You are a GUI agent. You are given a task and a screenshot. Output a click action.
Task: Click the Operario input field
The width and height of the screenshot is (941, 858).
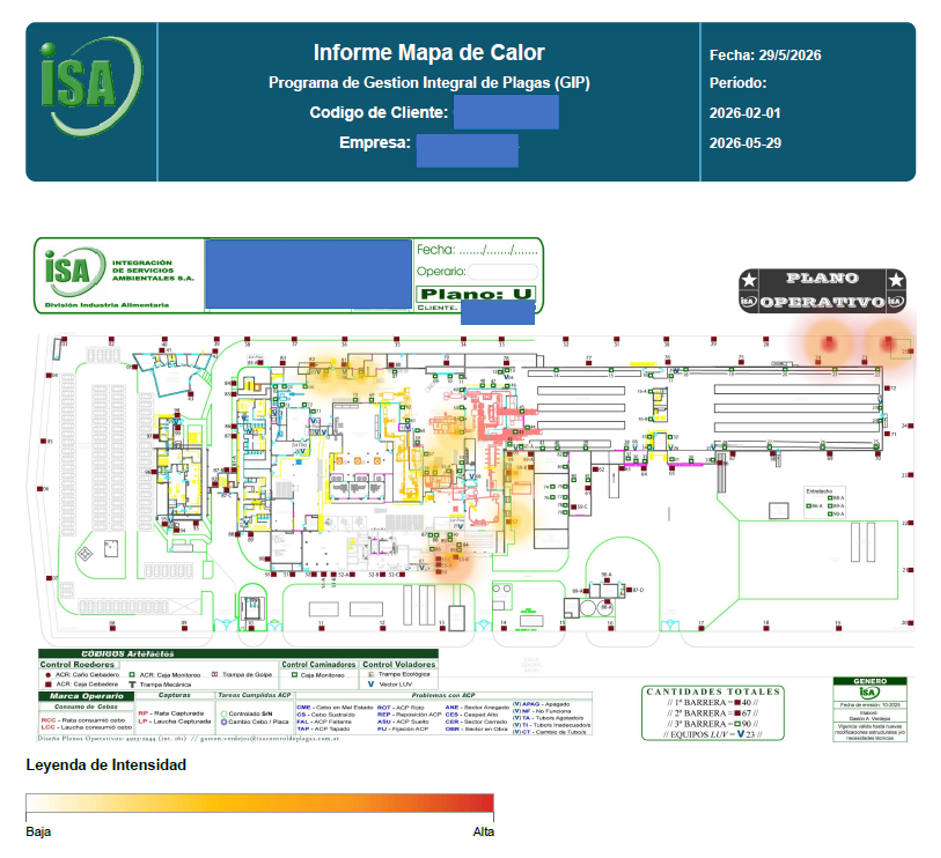coord(503,272)
